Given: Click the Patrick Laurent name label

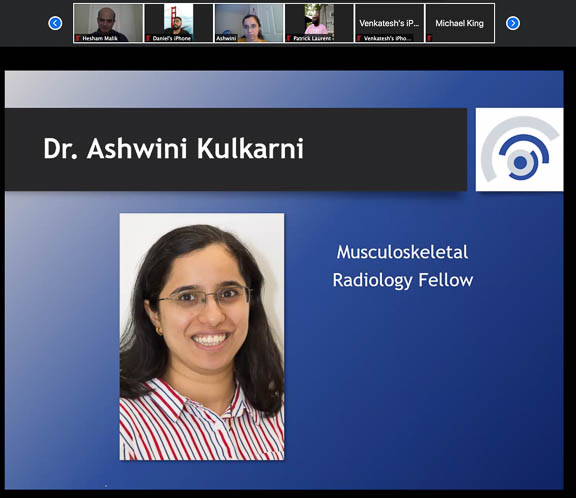Looking at the screenshot, I should (x=313, y=38).
